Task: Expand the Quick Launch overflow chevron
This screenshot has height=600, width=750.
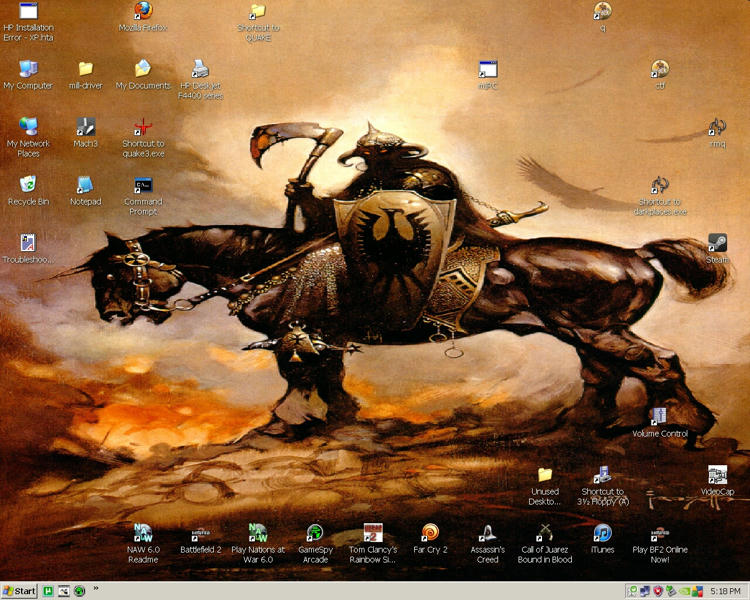Action: pyautogui.click(x=96, y=589)
